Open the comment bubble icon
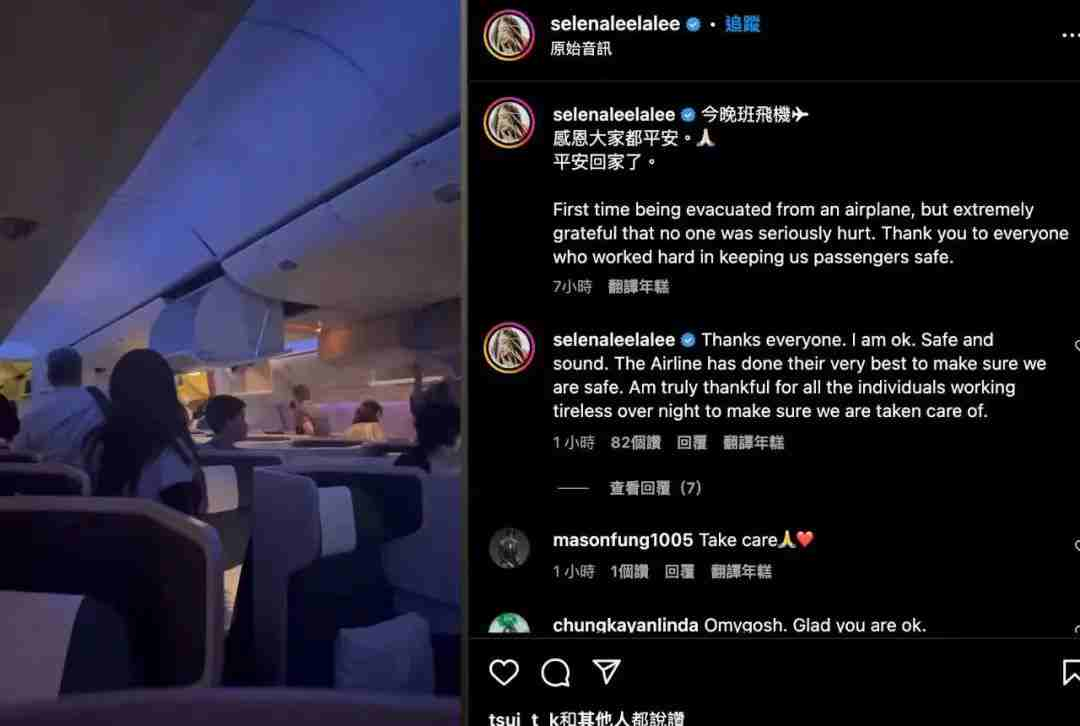 coord(555,672)
